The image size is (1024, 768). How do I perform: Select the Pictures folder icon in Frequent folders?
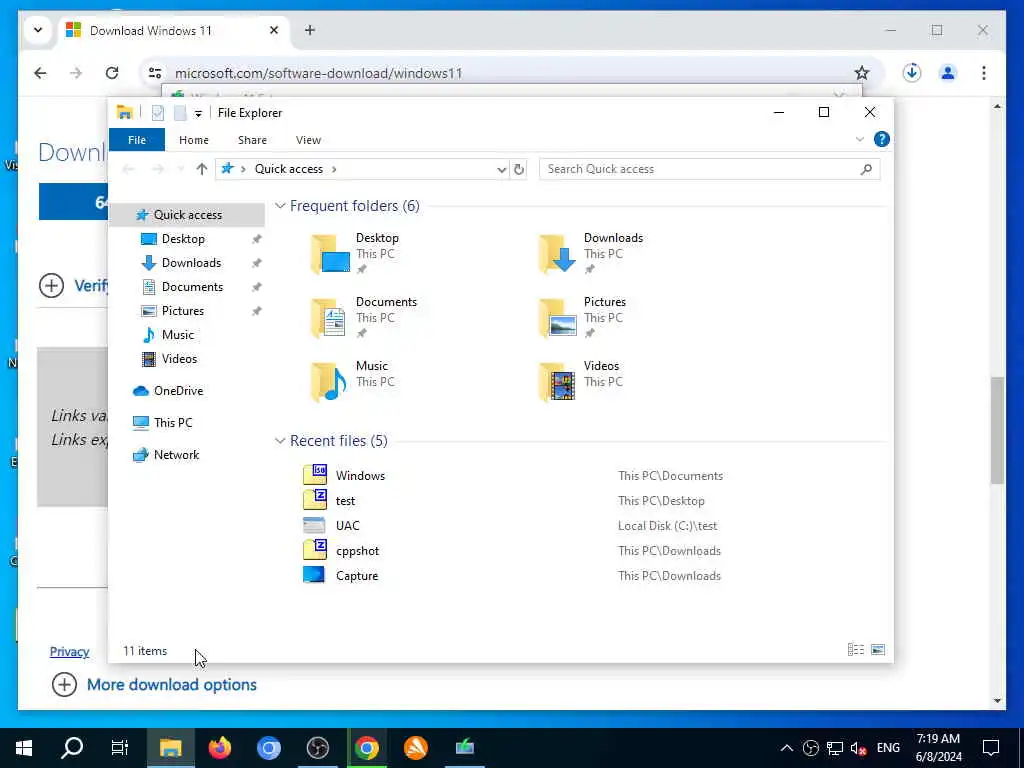pos(558,318)
